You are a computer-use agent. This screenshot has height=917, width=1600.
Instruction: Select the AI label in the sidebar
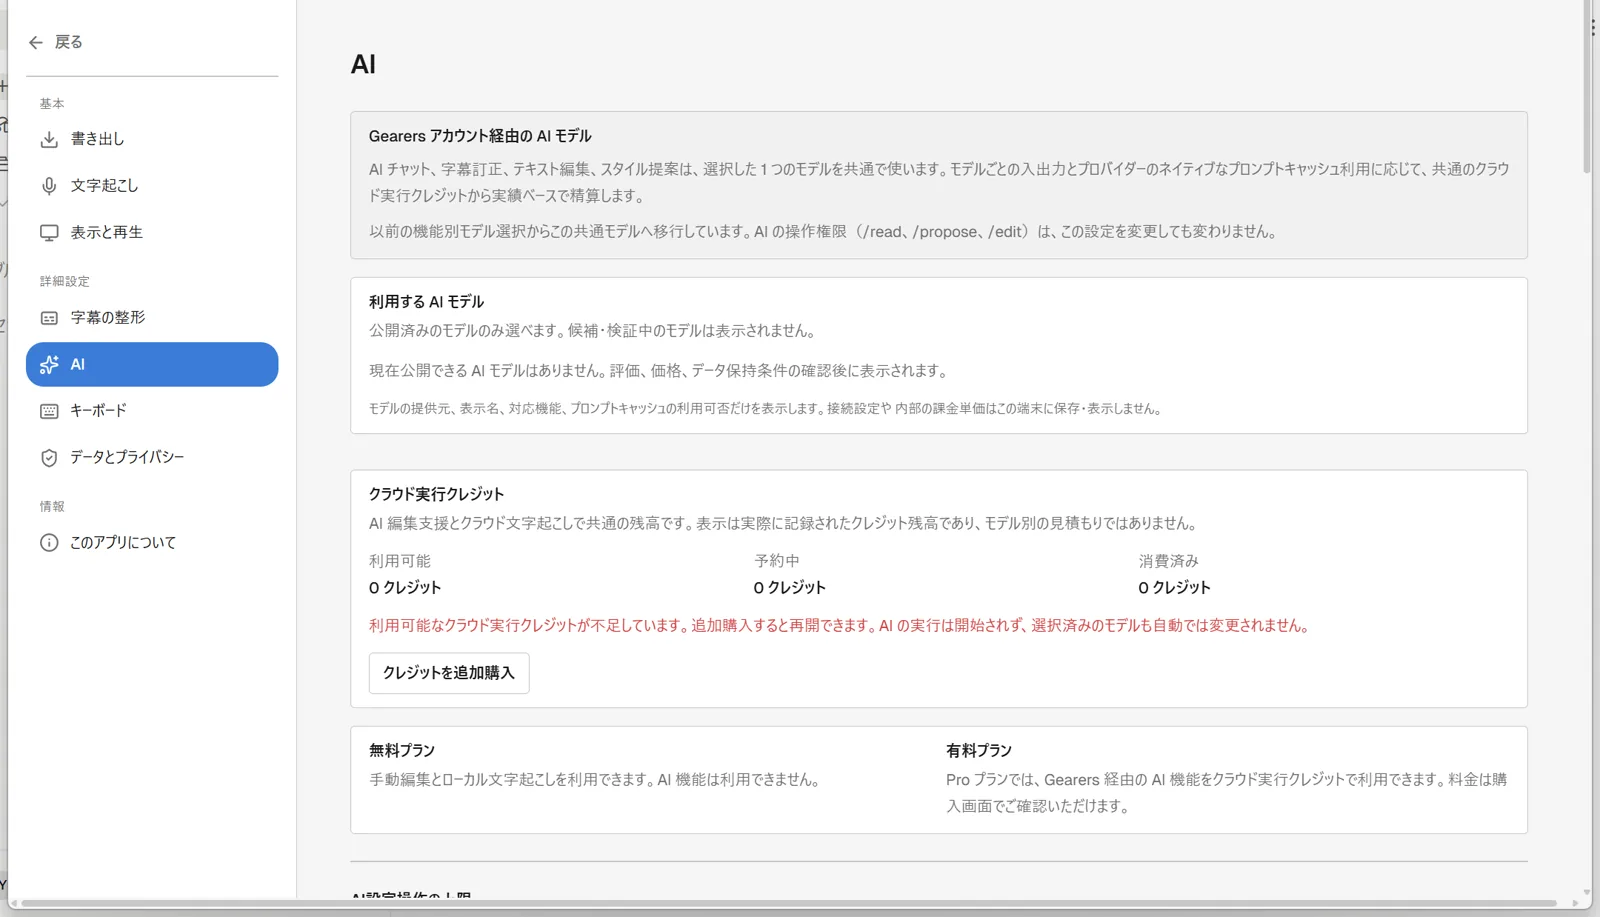point(78,365)
